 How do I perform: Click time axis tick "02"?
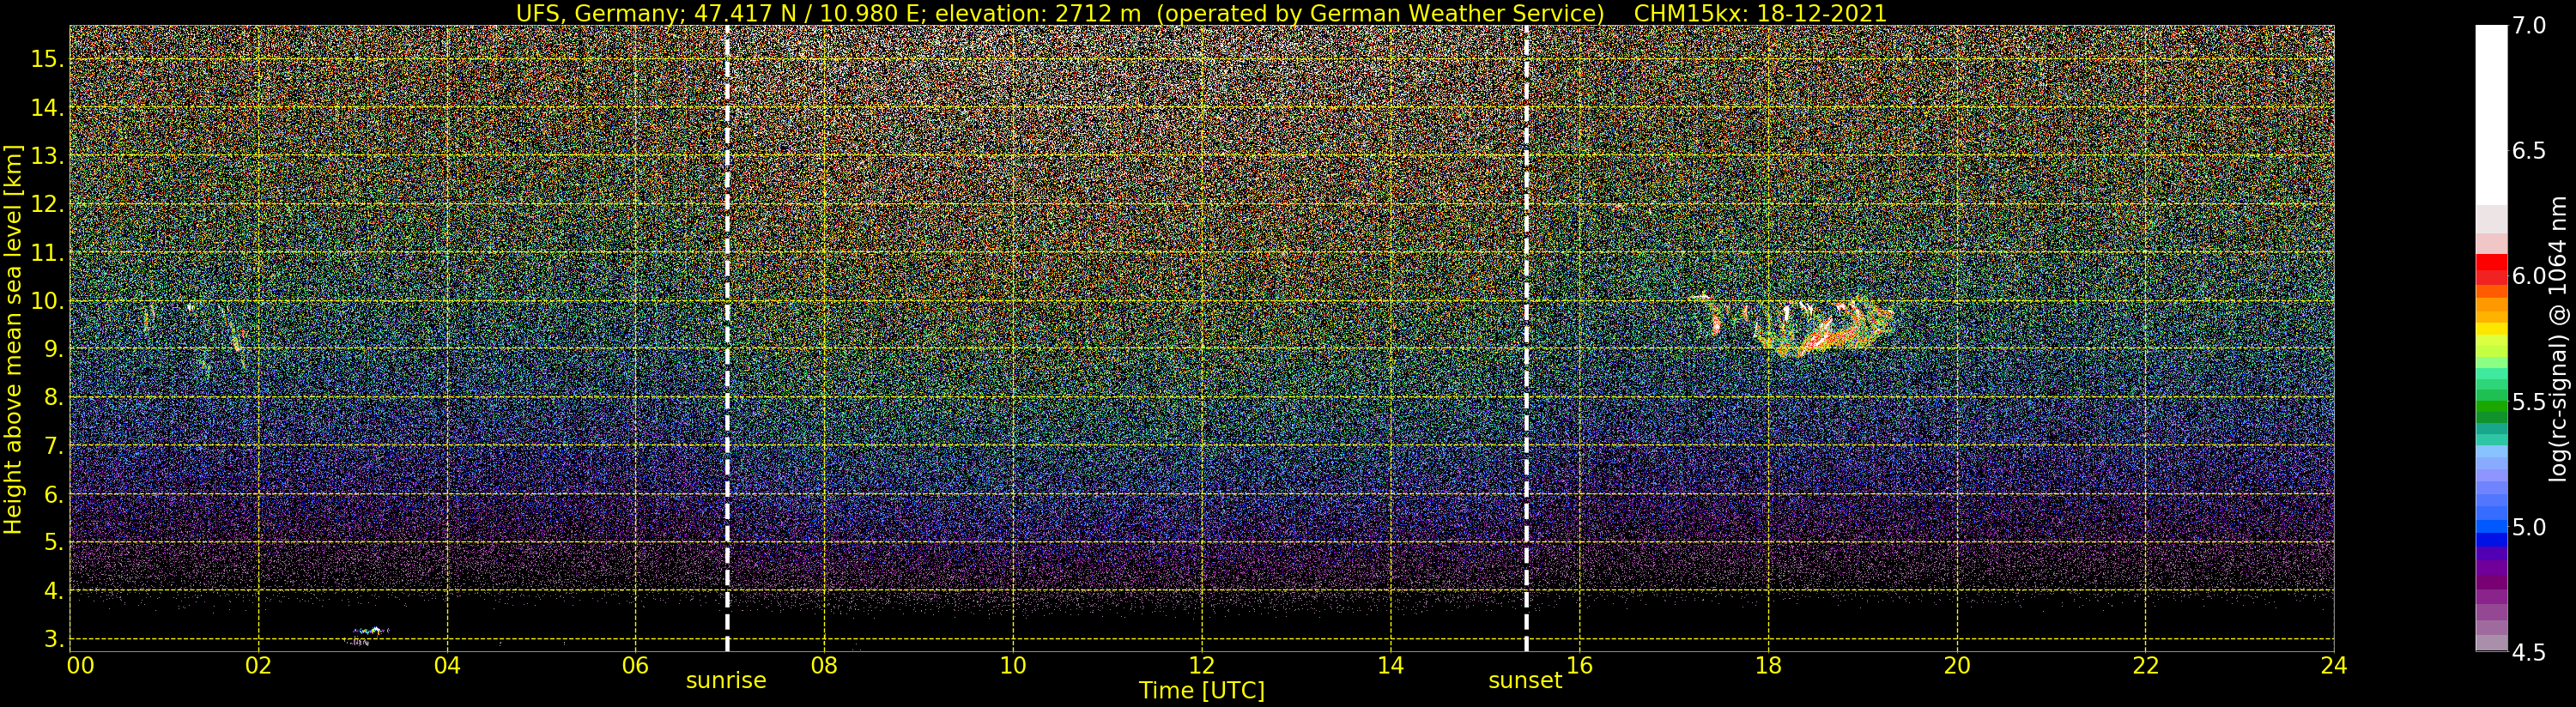coord(259,666)
